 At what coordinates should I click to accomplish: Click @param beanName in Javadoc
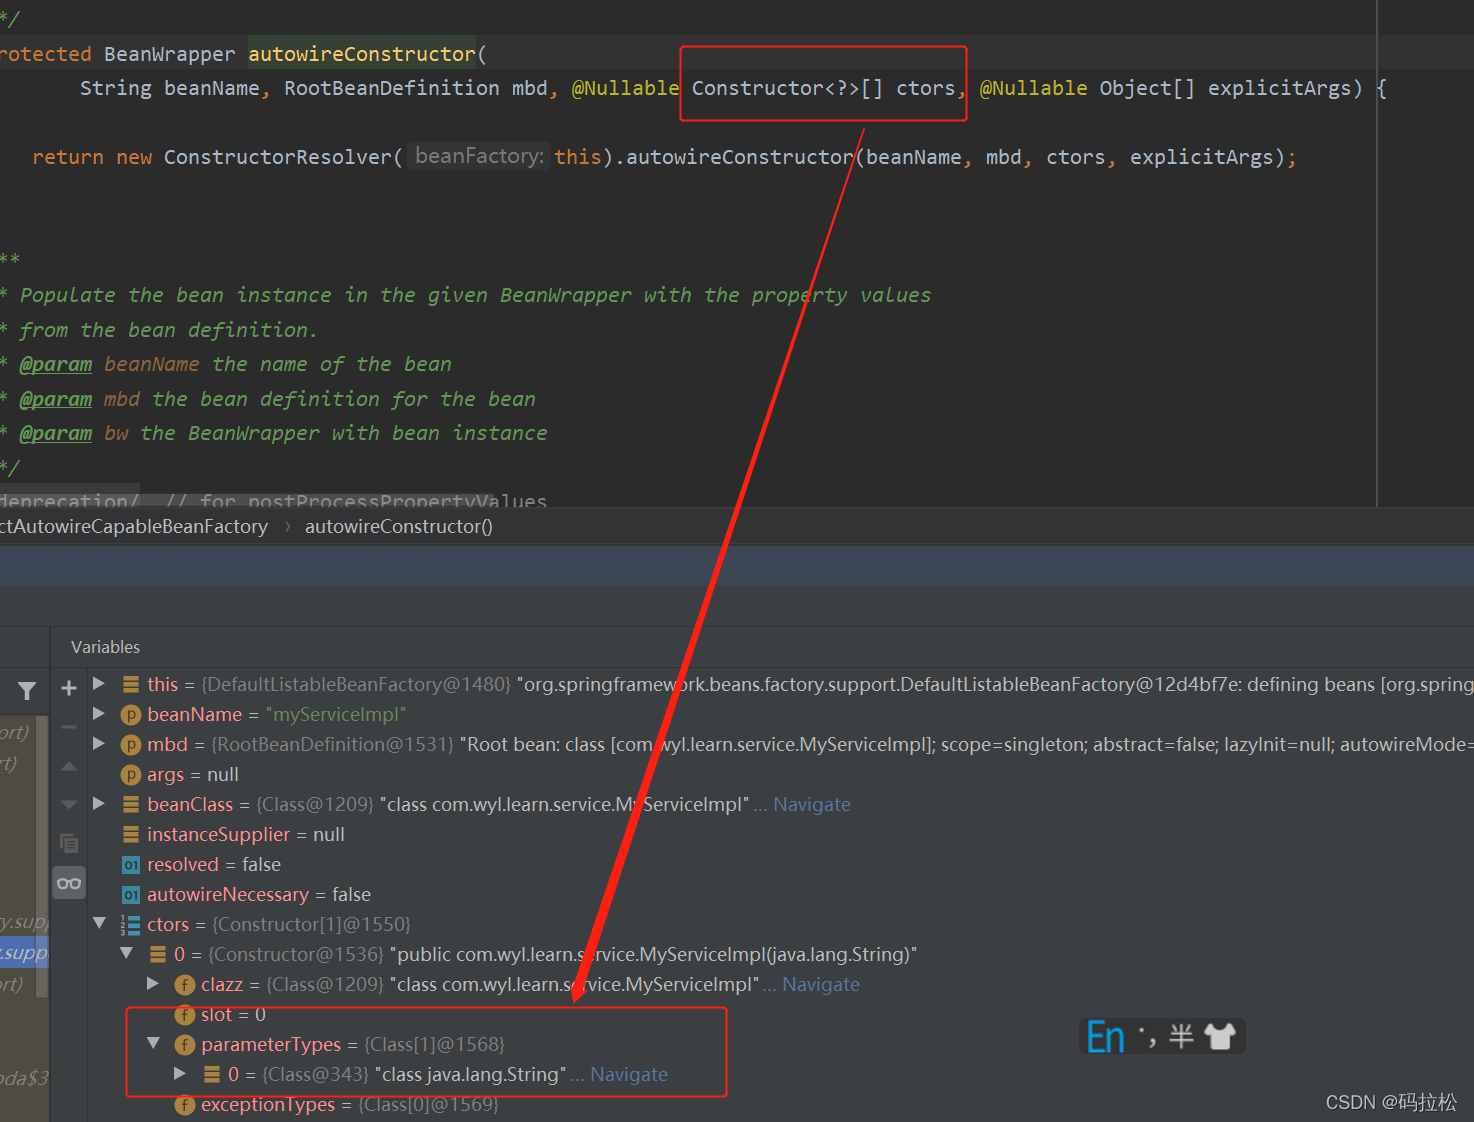pos(109,364)
